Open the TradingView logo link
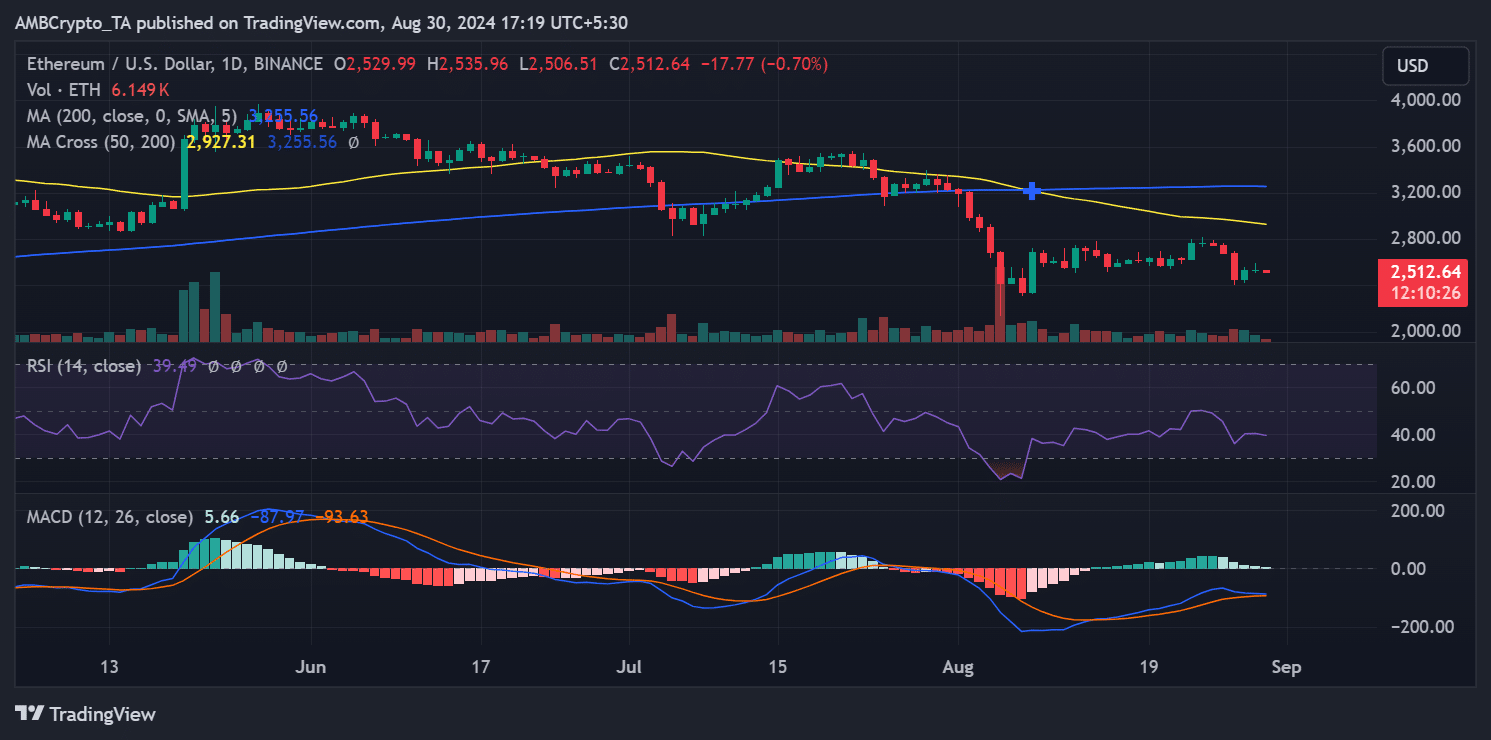This screenshot has width=1491, height=740. pos(86,714)
